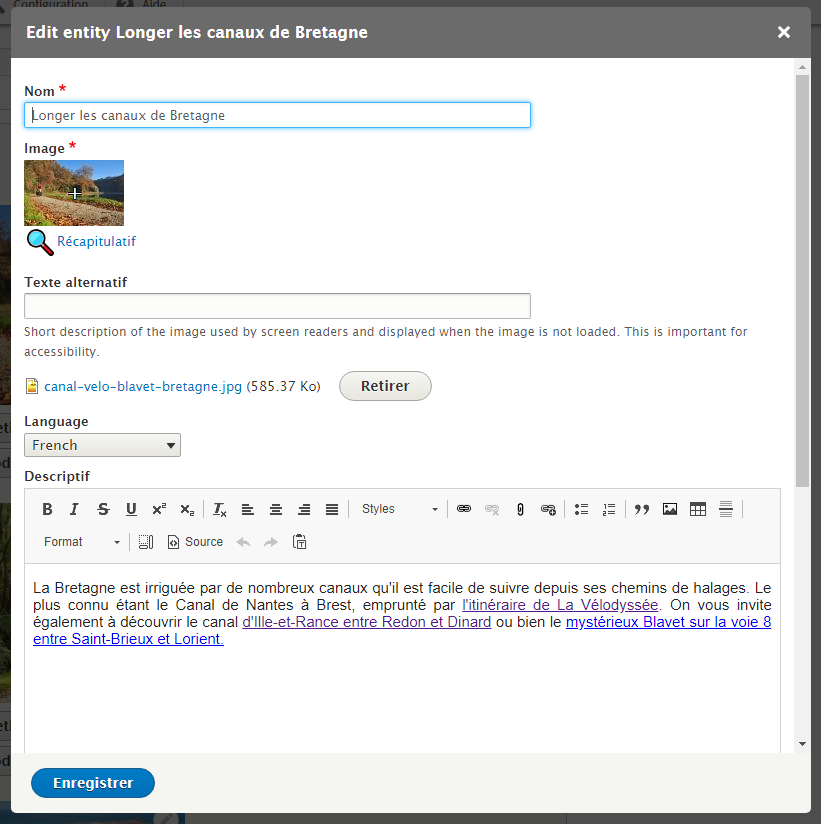Toggle center text alignment
Image resolution: width=821 pixels, height=824 pixels.
tap(276, 509)
